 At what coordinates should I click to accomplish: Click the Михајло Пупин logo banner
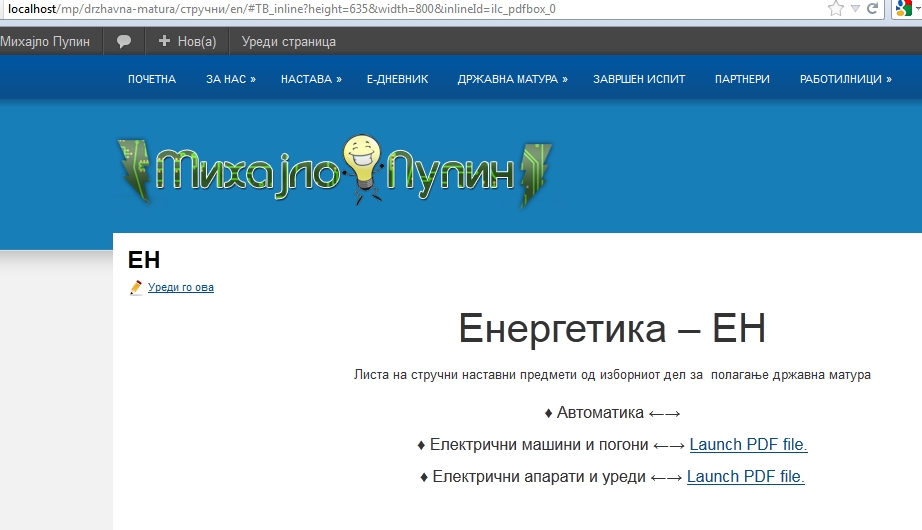[335, 171]
